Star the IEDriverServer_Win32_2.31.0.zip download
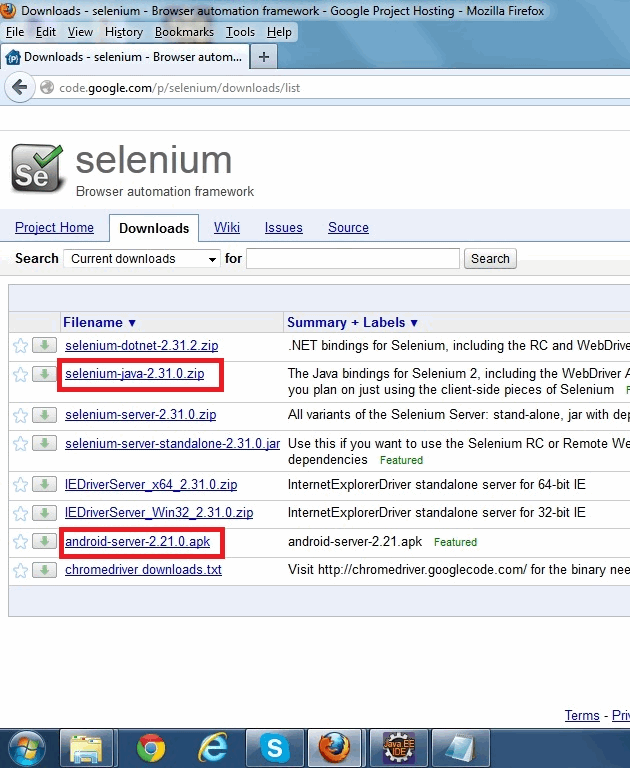 tap(21, 513)
